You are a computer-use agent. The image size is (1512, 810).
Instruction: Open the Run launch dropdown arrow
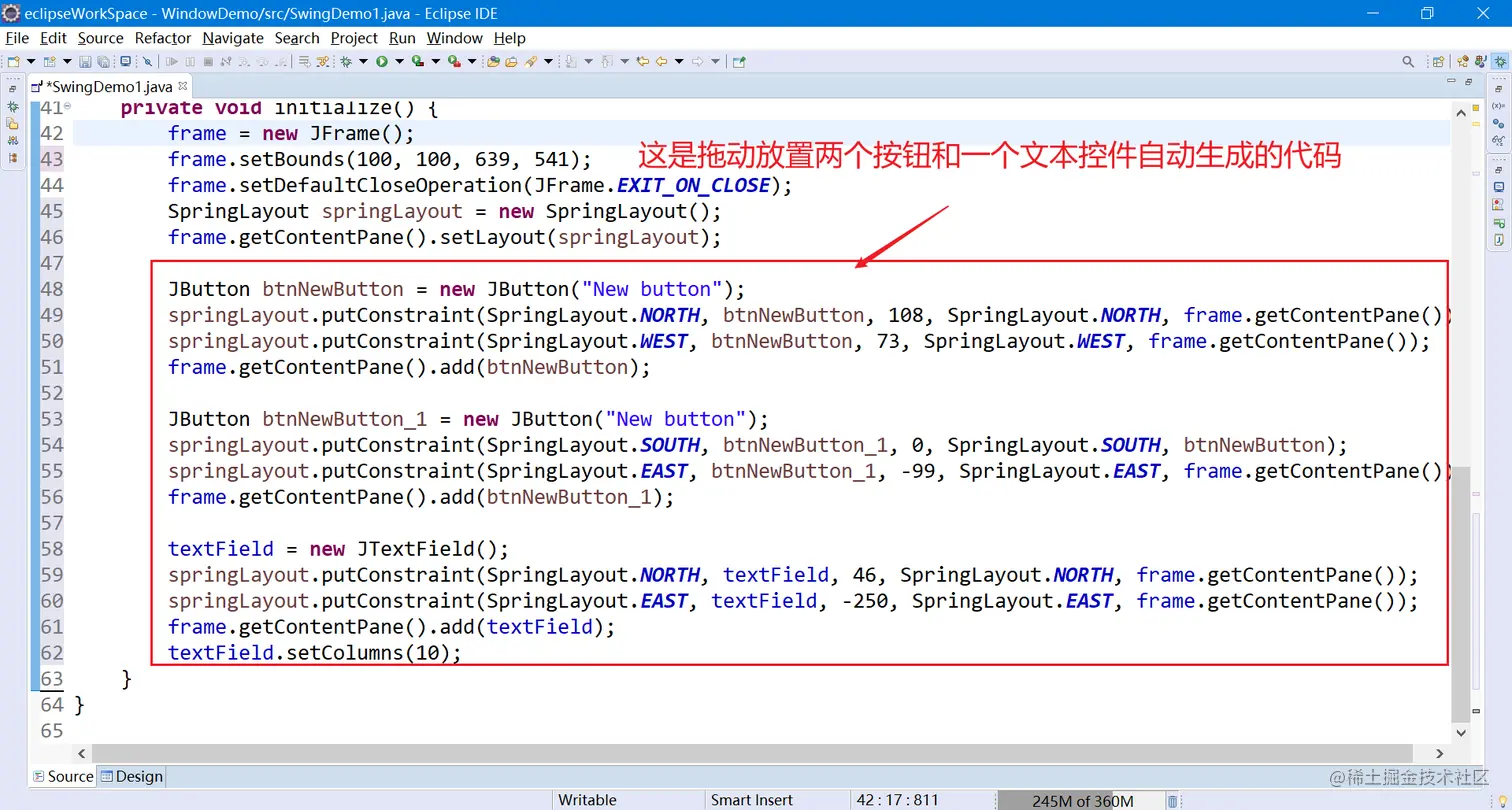399,61
